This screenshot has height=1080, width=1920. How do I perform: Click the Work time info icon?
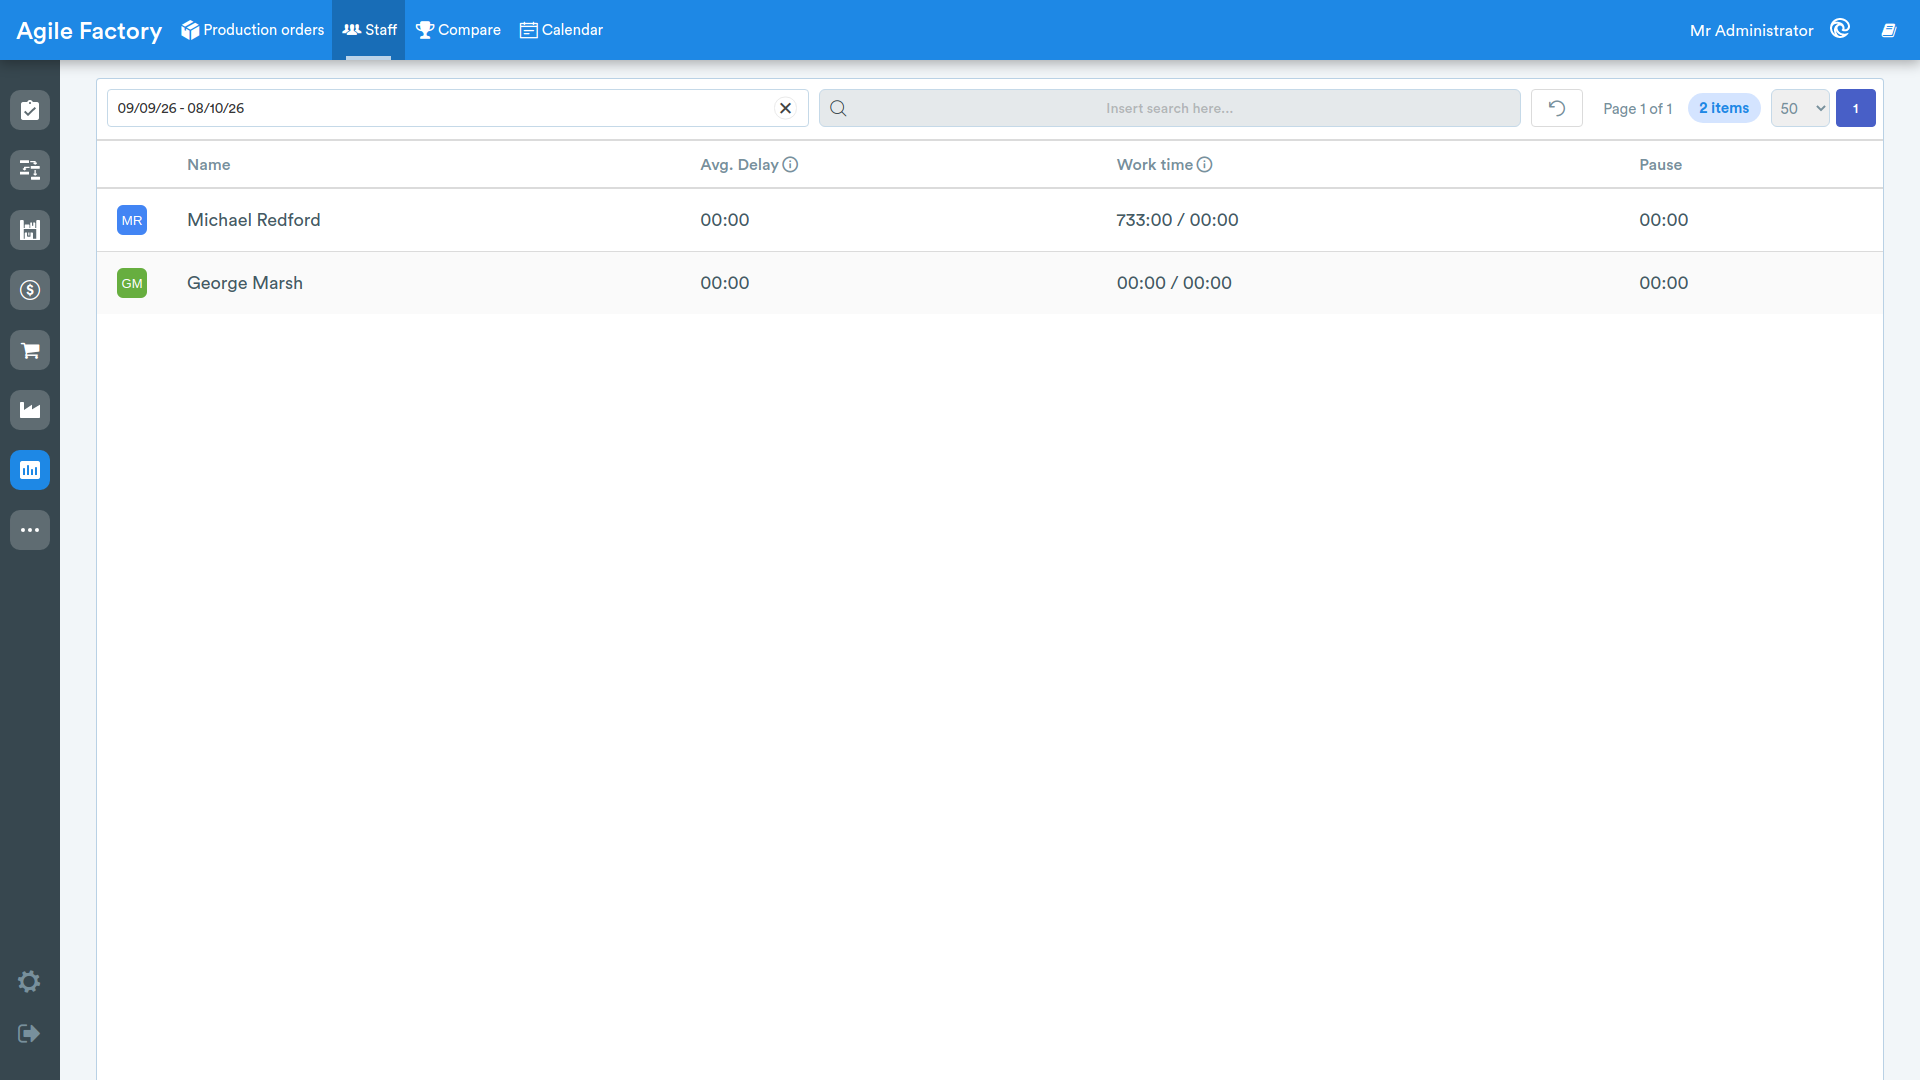1204,165
